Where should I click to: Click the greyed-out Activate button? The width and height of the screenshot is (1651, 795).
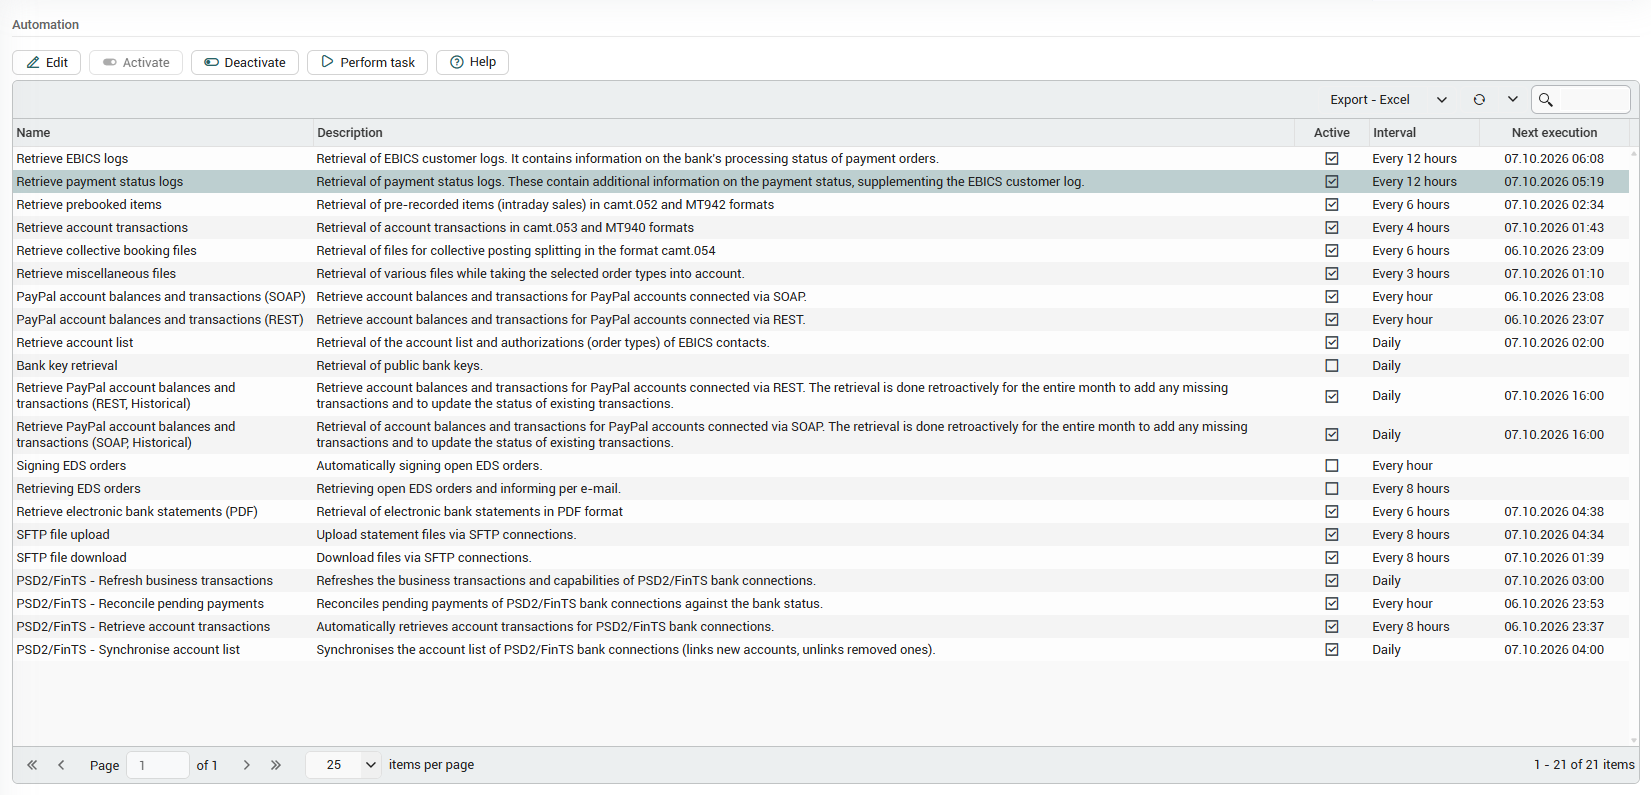coord(136,62)
